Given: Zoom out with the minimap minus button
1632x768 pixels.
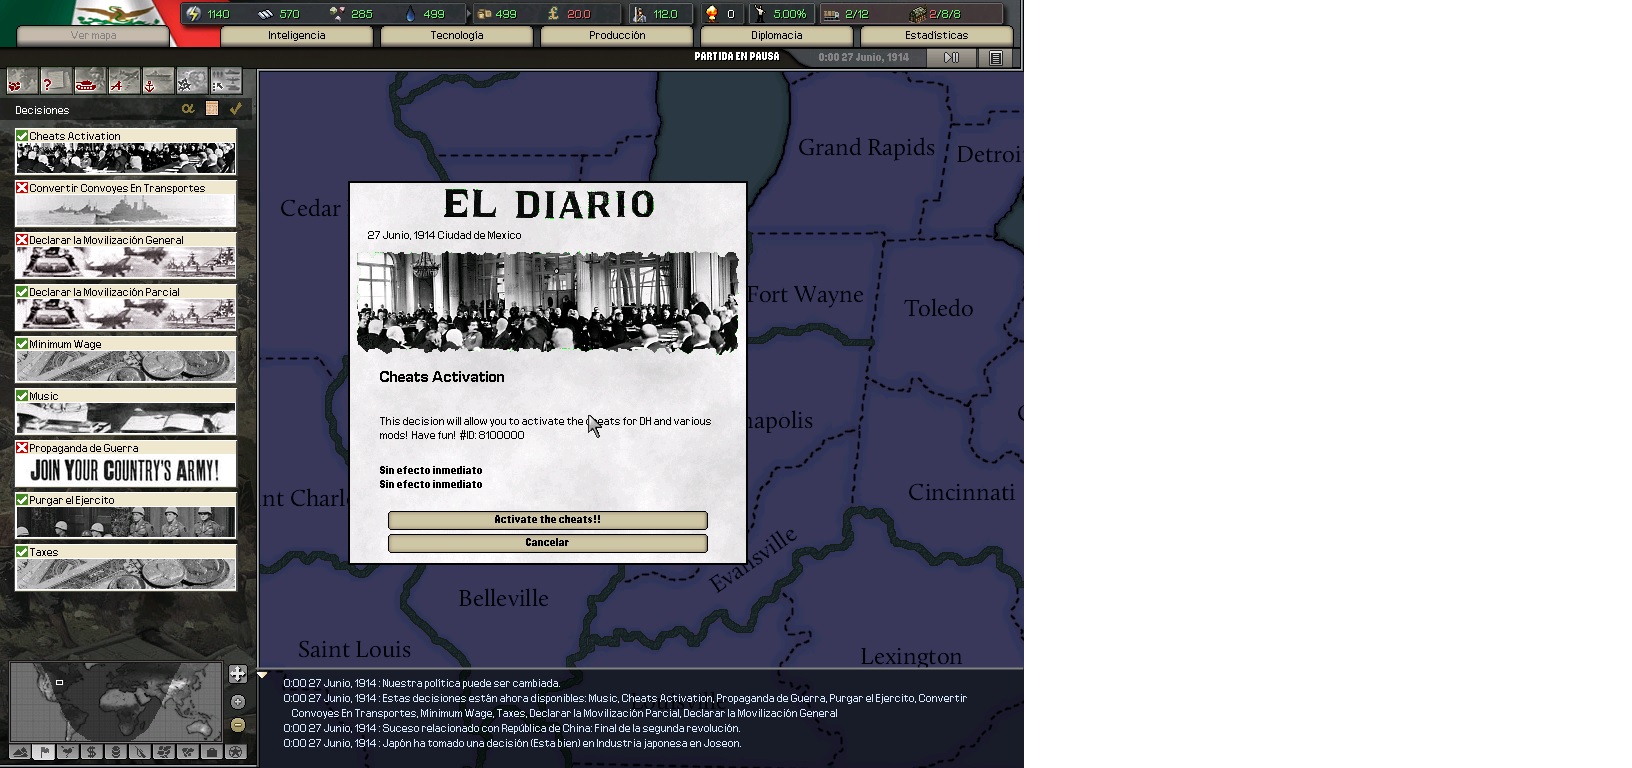Looking at the screenshot, I should click(238, 725).
